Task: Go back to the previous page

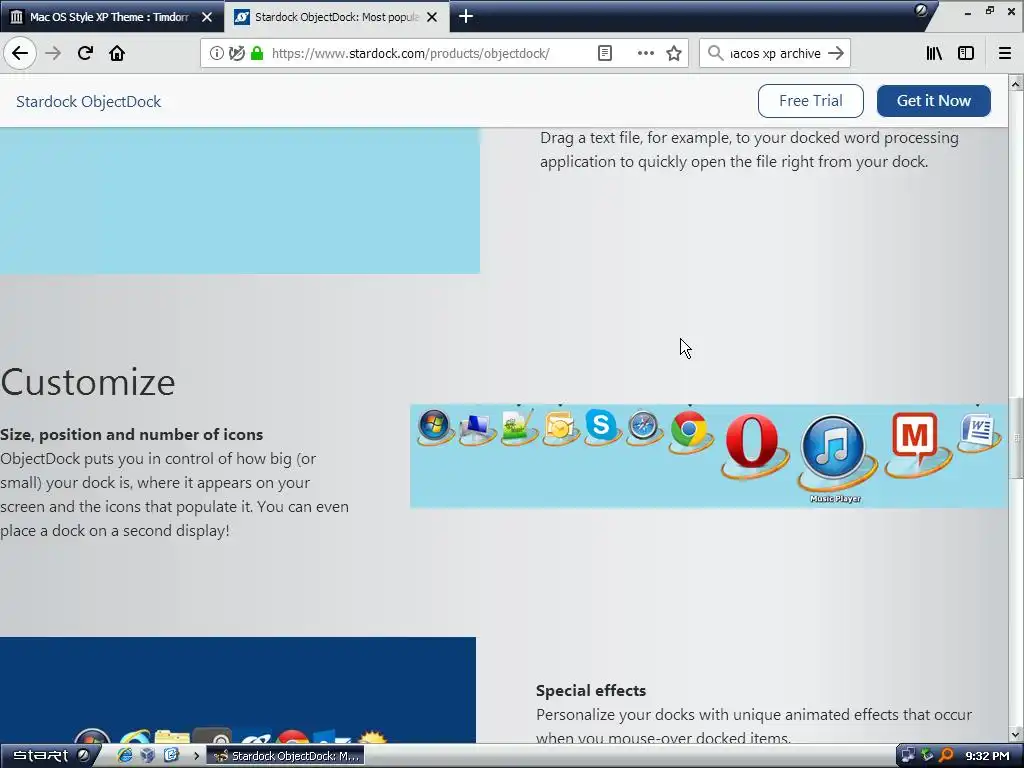Action: pyautogui.click(x=20, y=53)
